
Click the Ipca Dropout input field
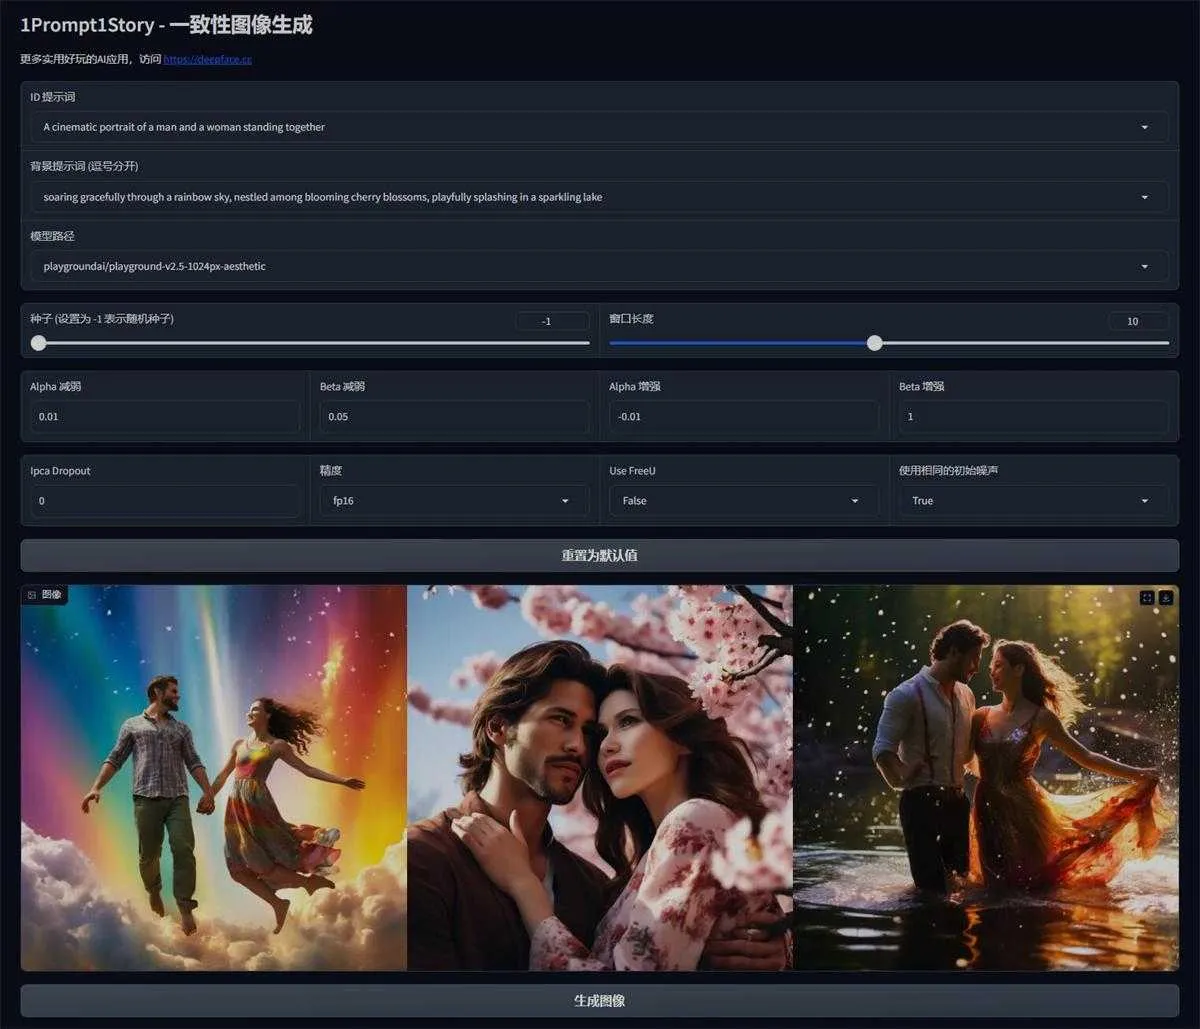click(165, 501)
